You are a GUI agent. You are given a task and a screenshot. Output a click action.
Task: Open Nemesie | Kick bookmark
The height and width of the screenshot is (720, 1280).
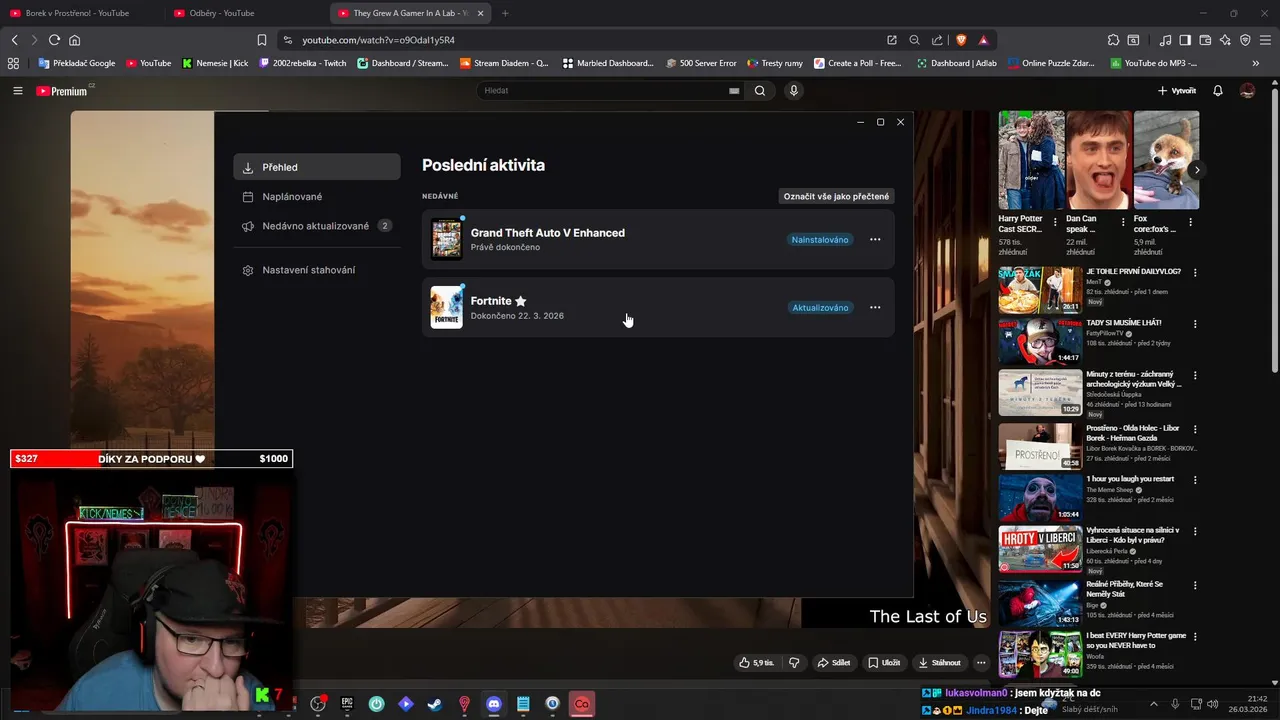point(215,63)
